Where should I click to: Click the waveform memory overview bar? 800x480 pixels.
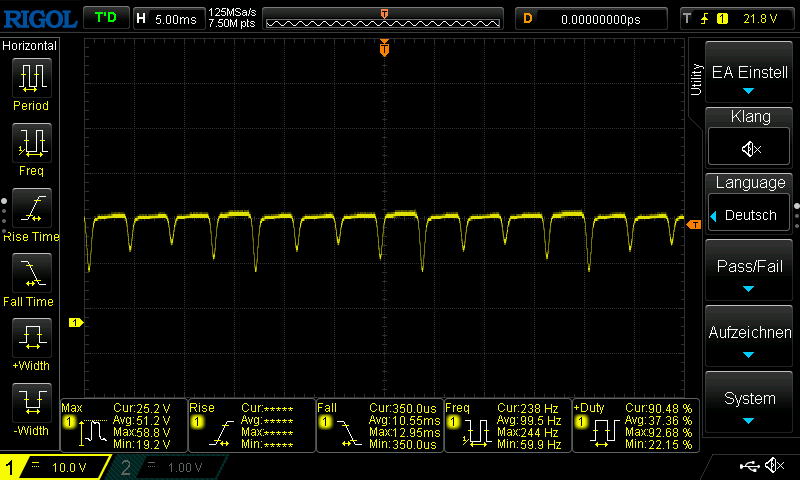pos(383,19)
